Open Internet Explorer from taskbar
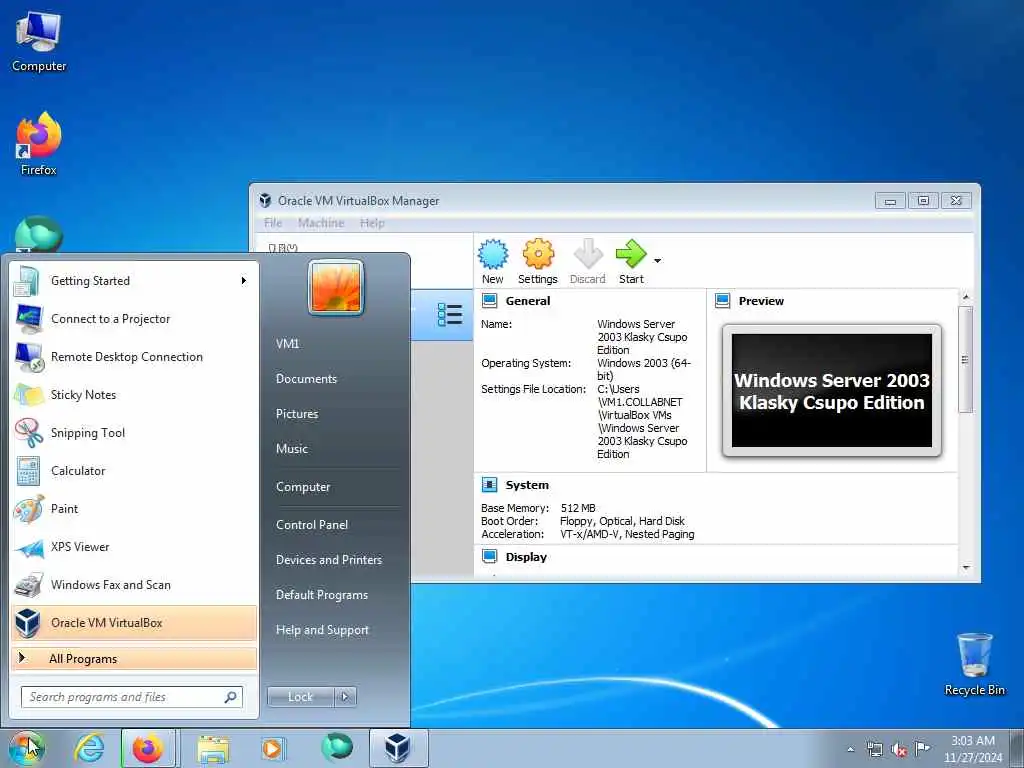 89,748
